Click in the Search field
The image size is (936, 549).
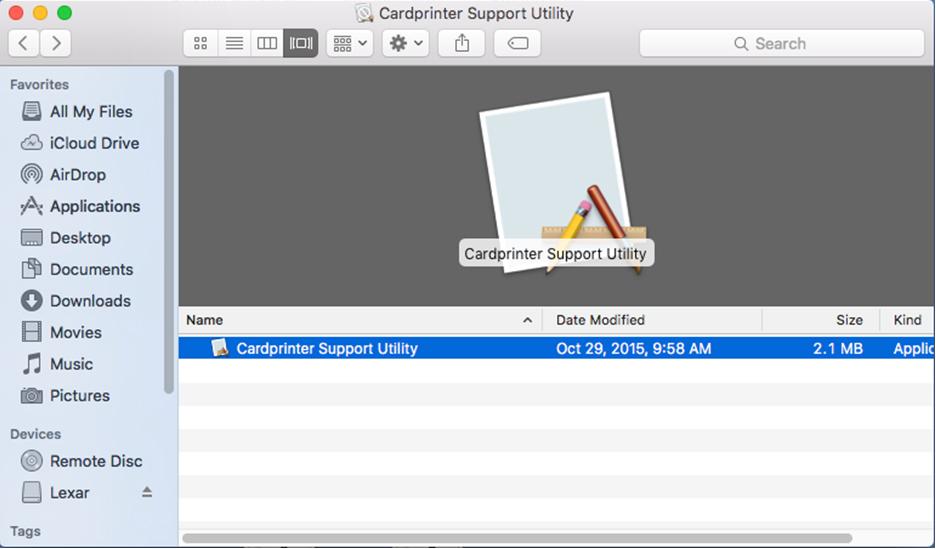(x=781, y=43)
